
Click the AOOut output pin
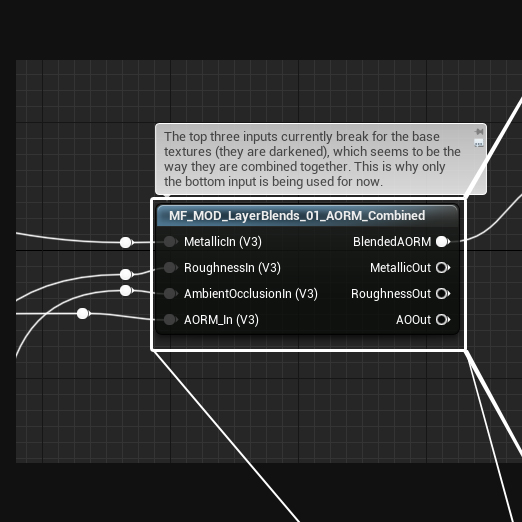pos(443,320)
